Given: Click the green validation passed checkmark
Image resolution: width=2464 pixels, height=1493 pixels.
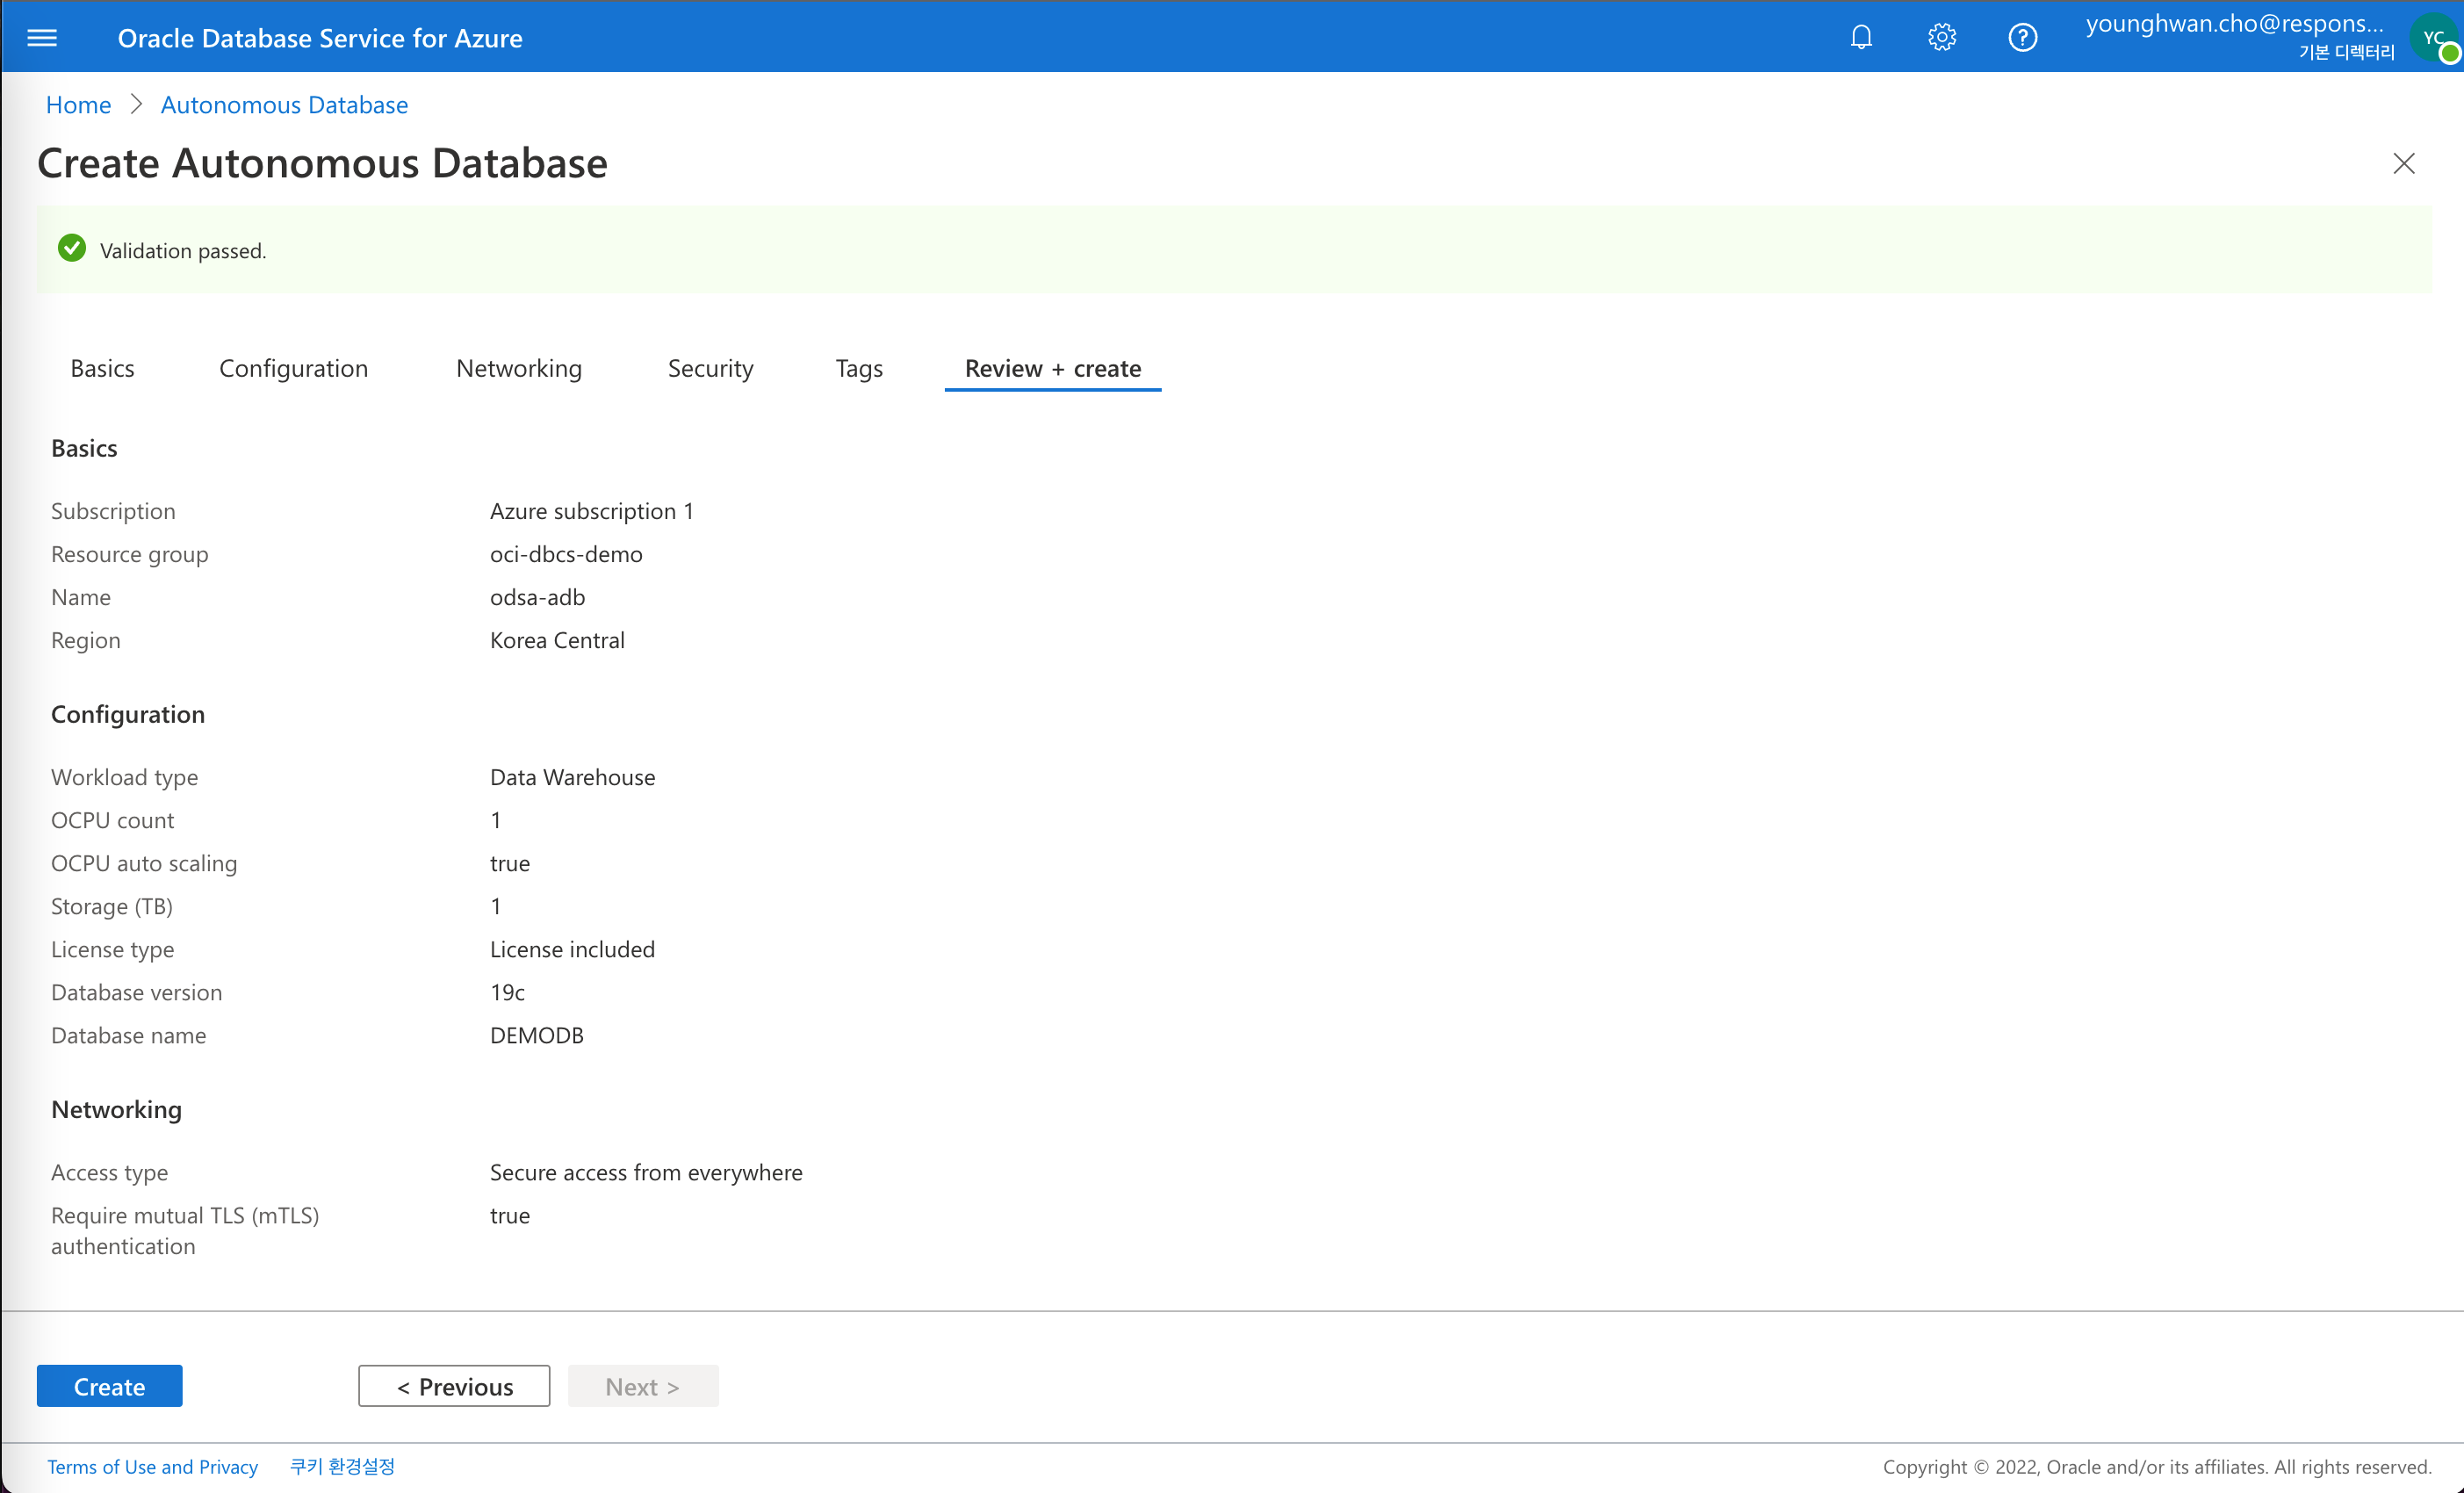Looking at the screenshot, I should coord(72,249).
